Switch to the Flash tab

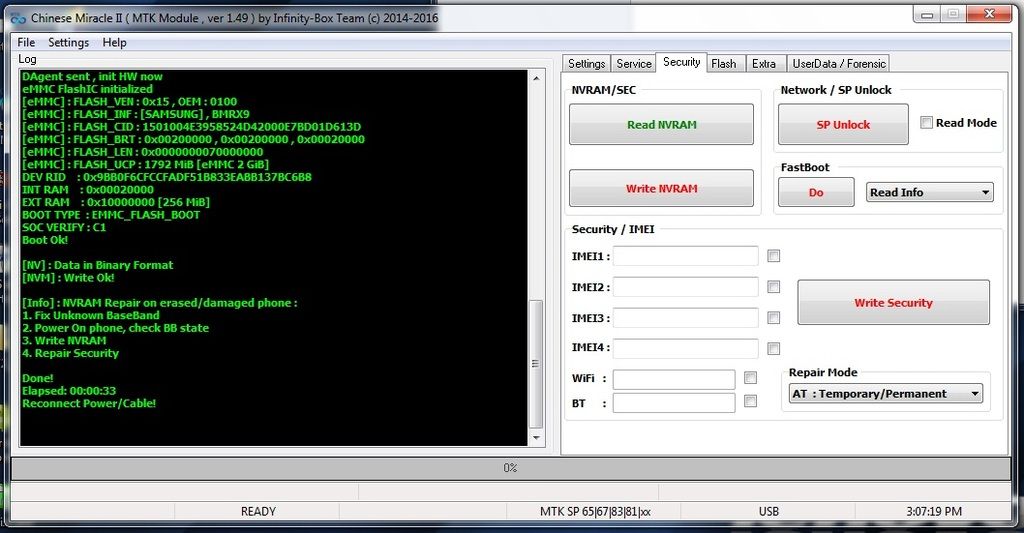point(723,63)
